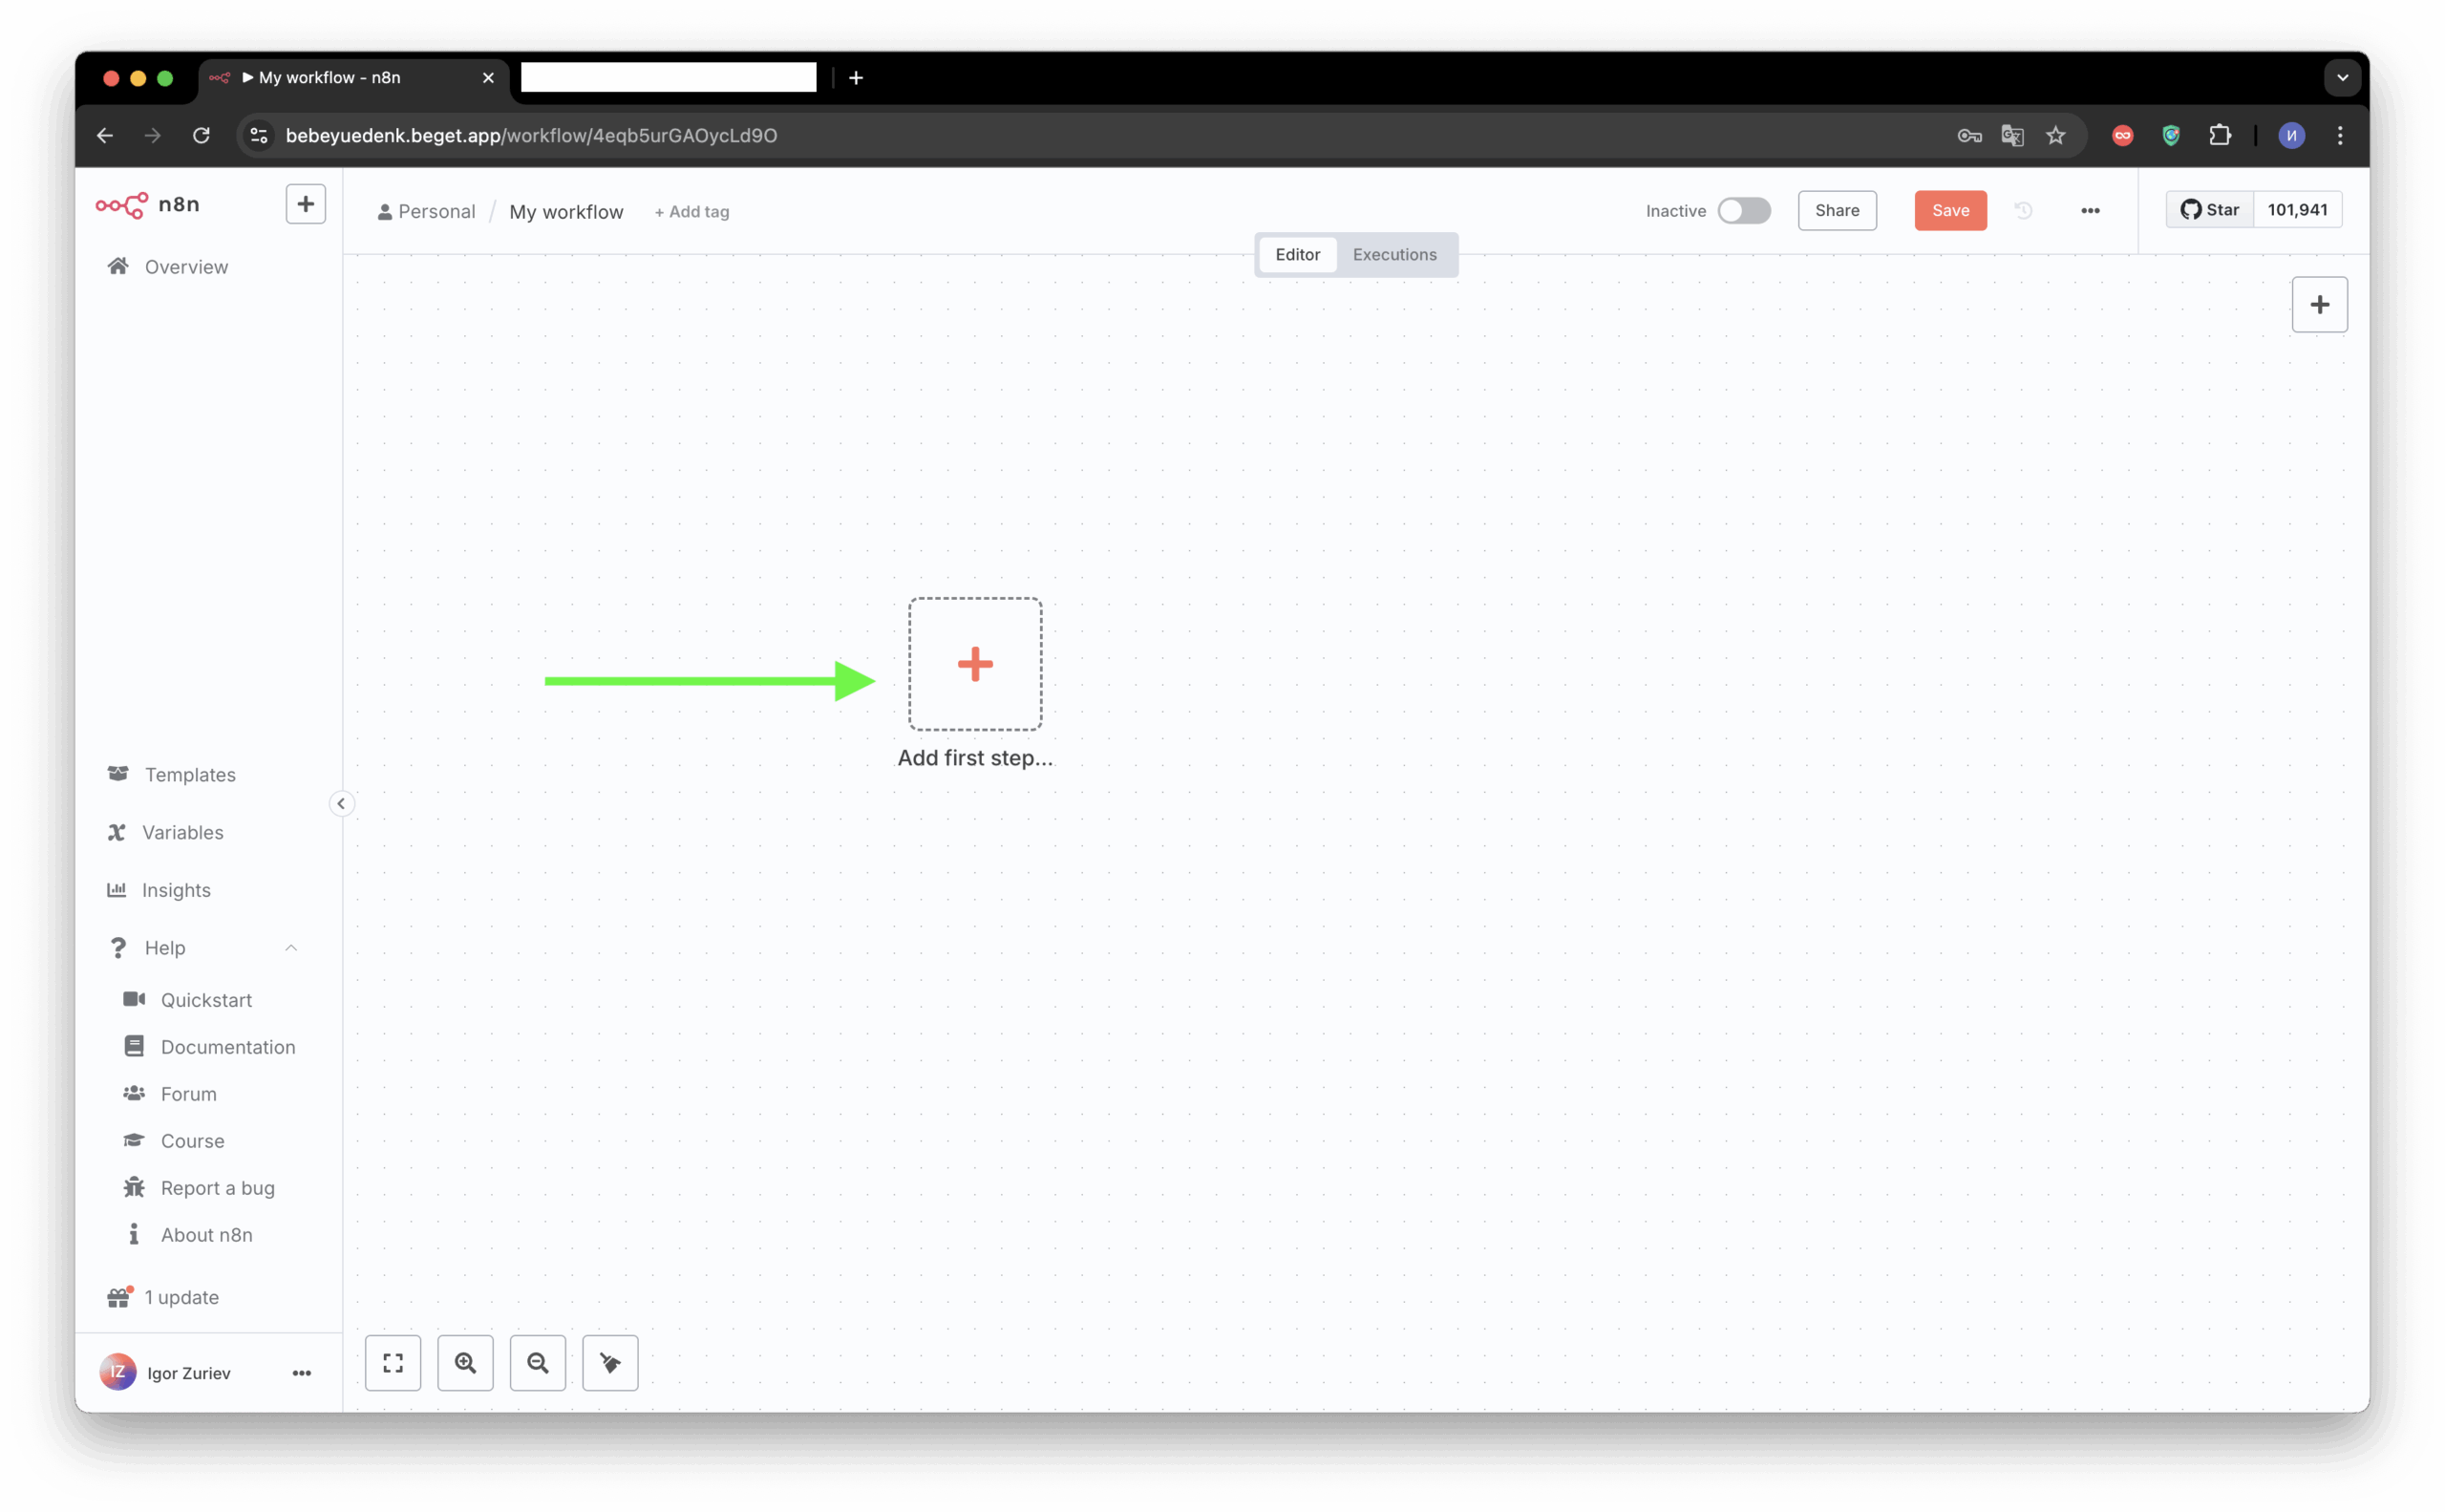Click the fit-to-view canvas icon
The image size is (2445, 1512).
[x=393, y=1363]
